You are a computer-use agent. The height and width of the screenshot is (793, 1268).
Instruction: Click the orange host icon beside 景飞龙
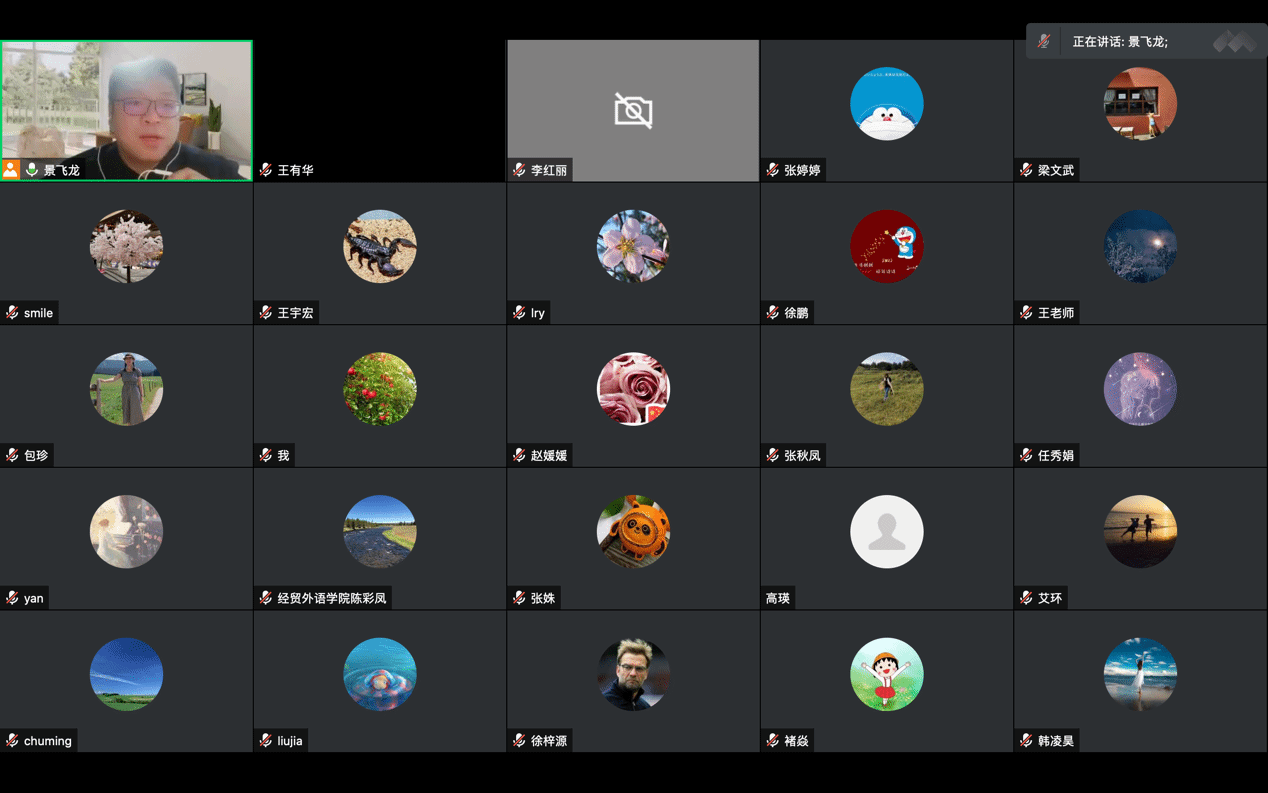coord(11,170)
